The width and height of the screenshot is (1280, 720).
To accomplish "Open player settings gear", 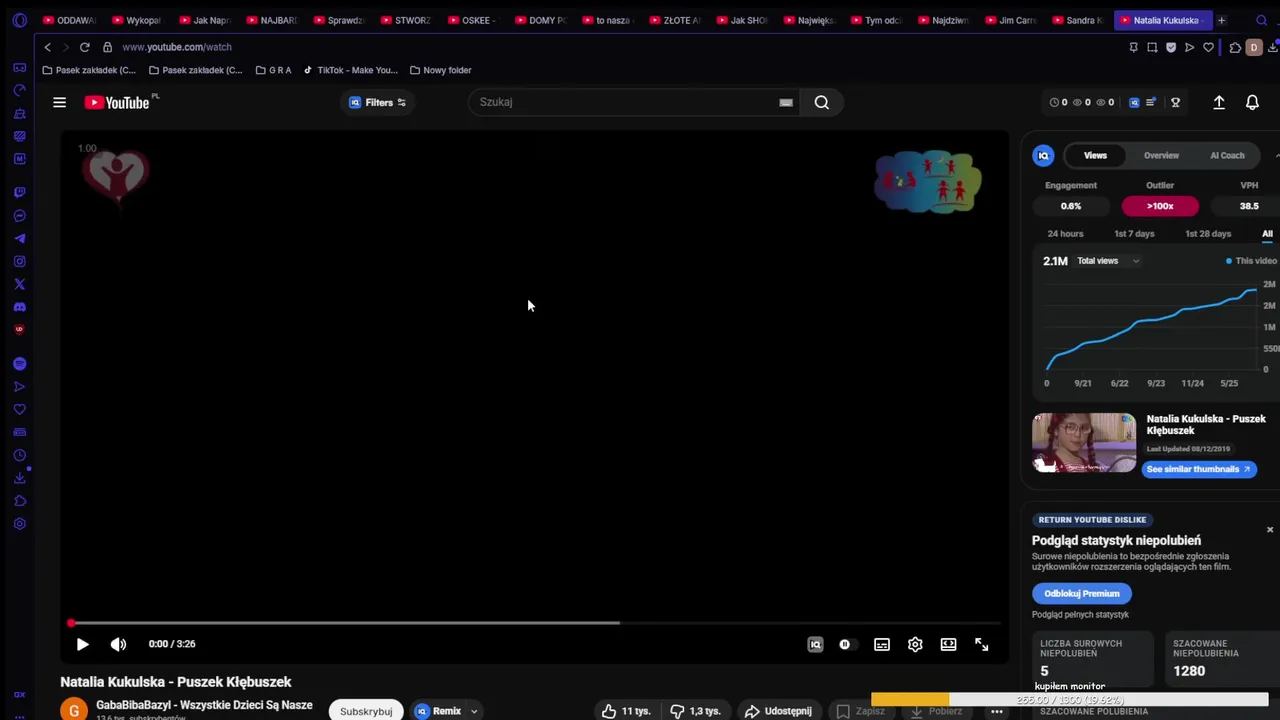I will click(x=915, y=645).
